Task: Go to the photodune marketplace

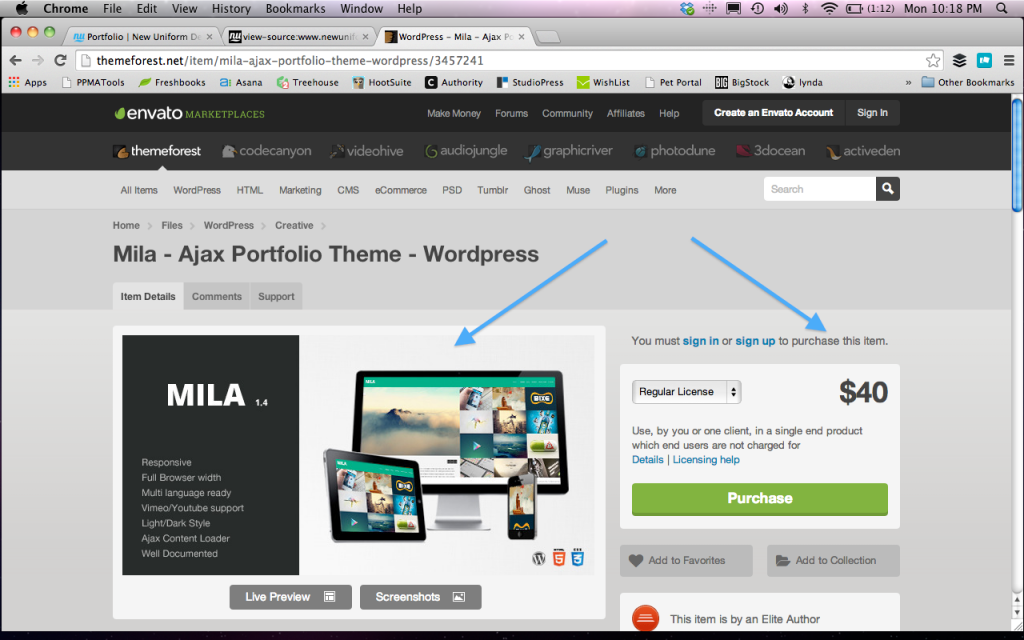Action: pos(674,151)
